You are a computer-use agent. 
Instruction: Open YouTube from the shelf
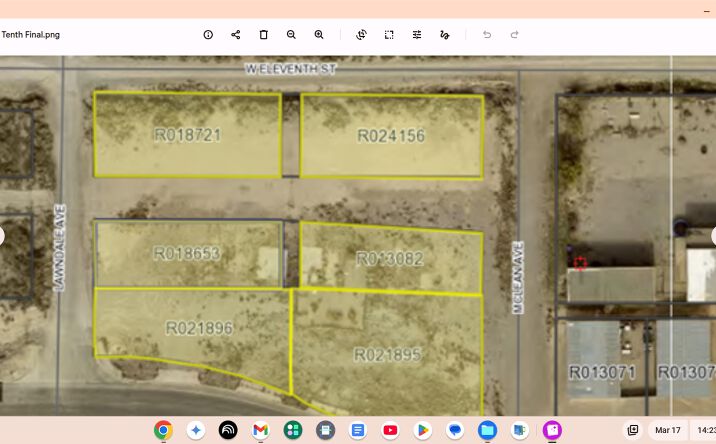click(x=390, y=430)
